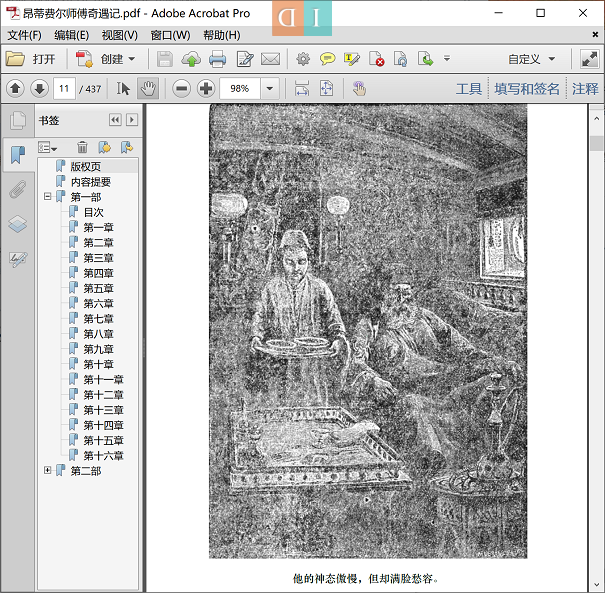Fit one full page to window
The width and height of the screenshot is (605, 593).
point(326,89)
